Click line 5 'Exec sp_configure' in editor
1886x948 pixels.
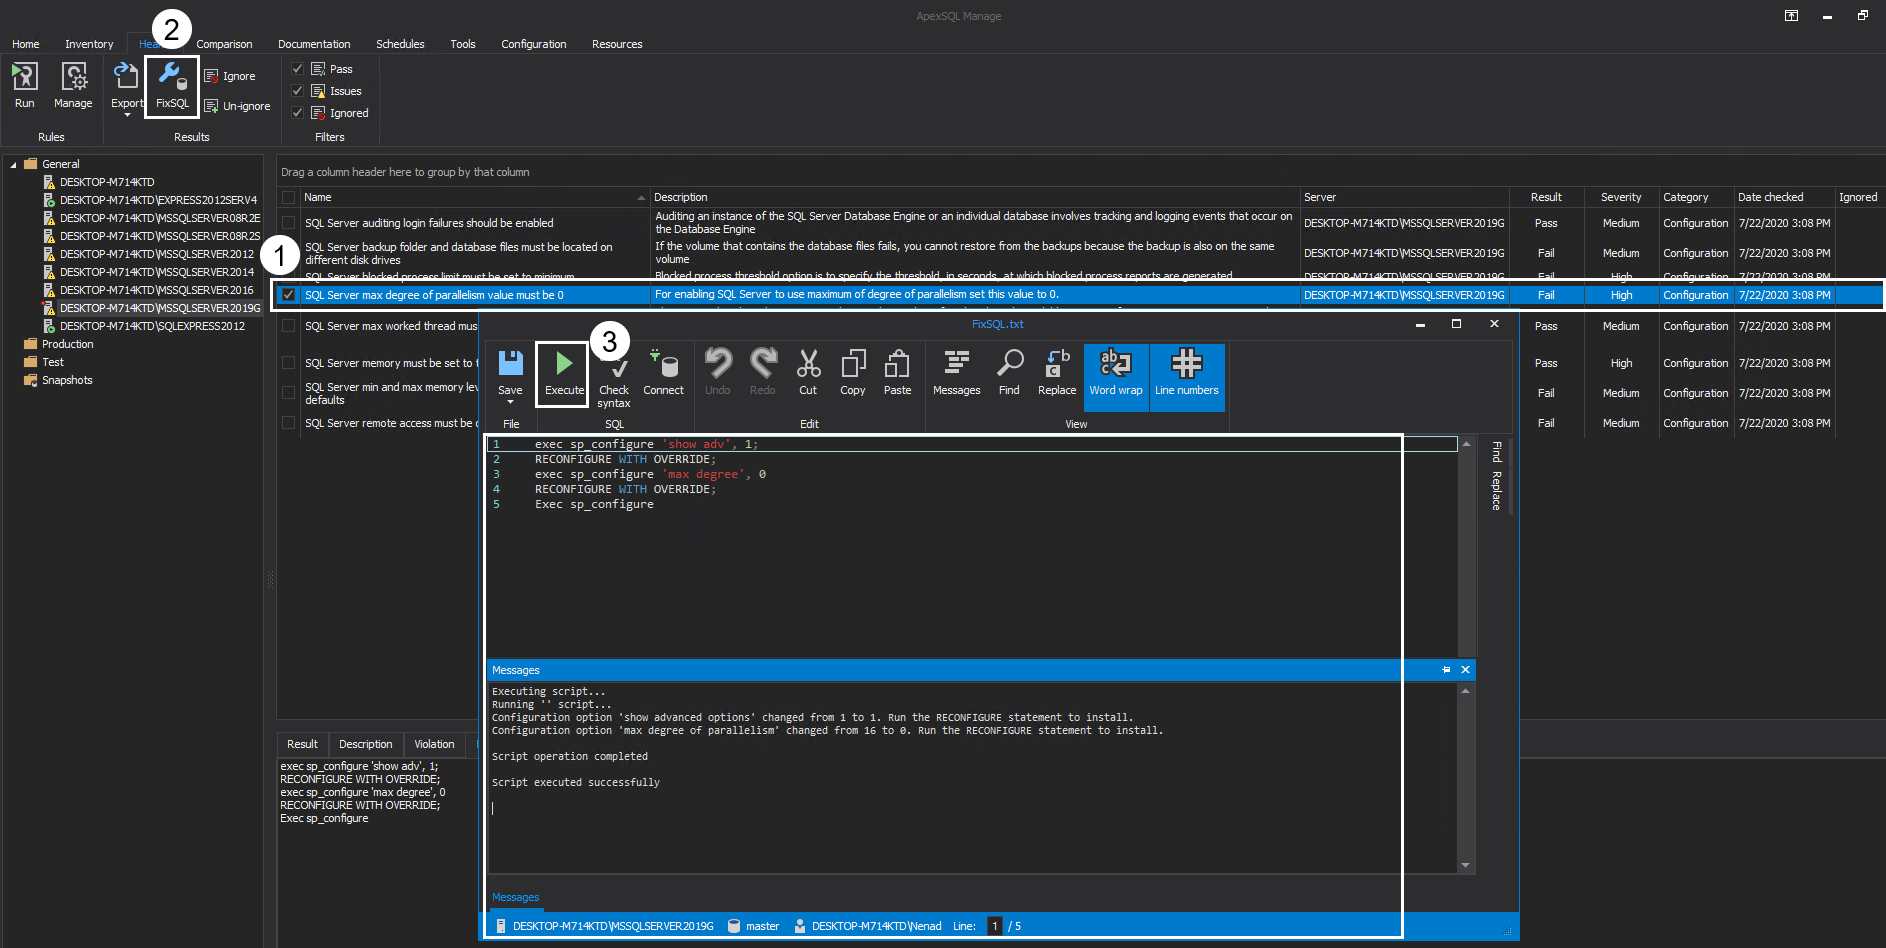coord(594,505)
